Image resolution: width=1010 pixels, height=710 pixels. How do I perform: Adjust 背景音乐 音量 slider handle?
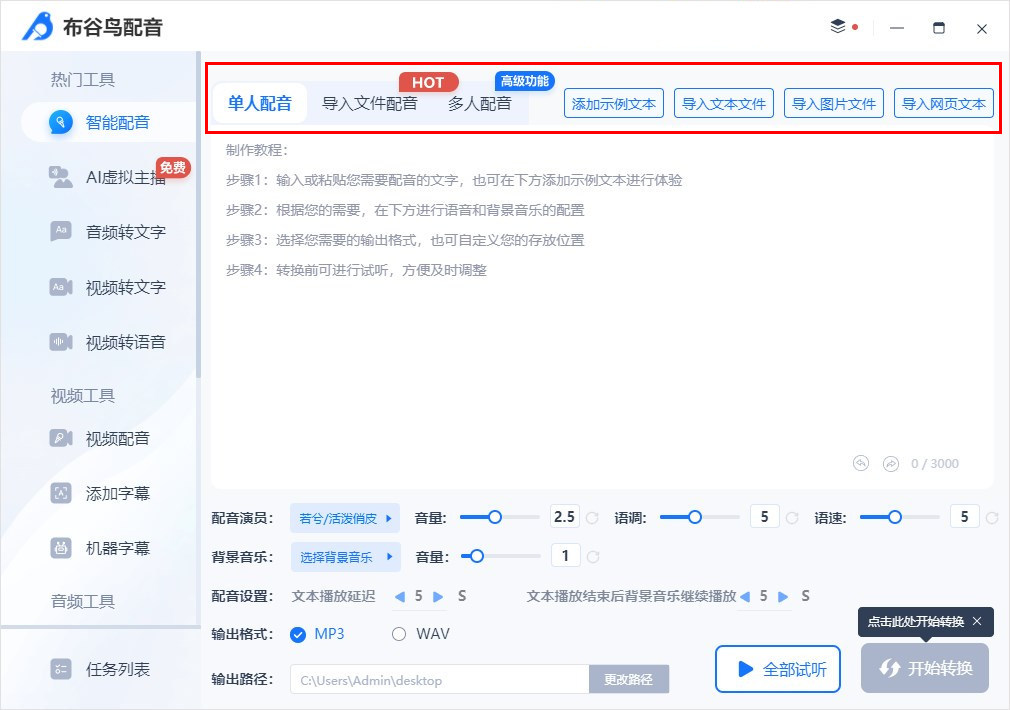click(477, 555)
